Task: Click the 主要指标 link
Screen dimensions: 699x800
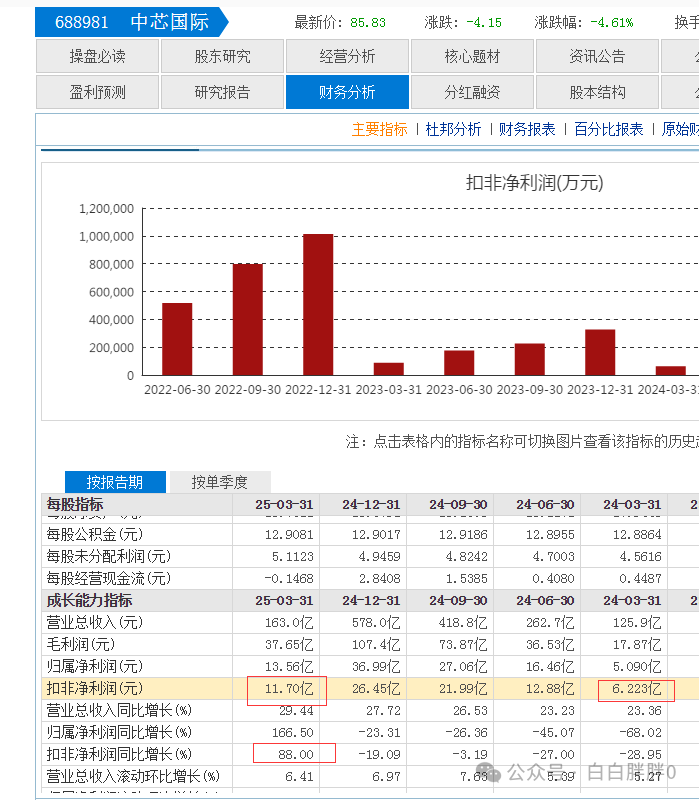Action: click(380, 130)
